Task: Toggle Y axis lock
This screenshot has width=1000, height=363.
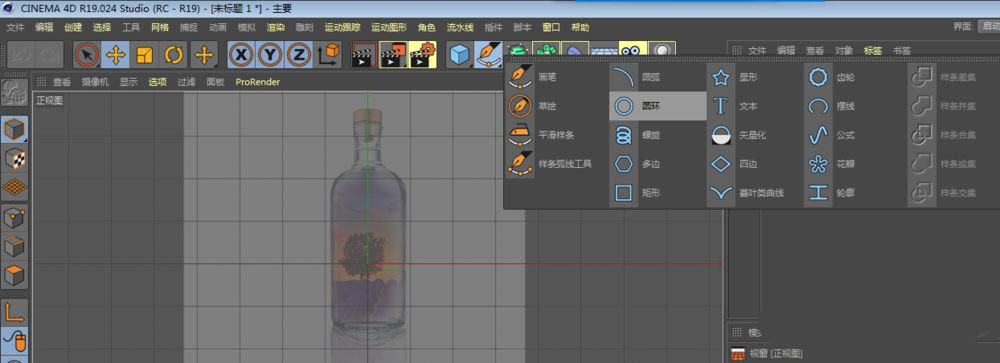Action: (270, 55)
